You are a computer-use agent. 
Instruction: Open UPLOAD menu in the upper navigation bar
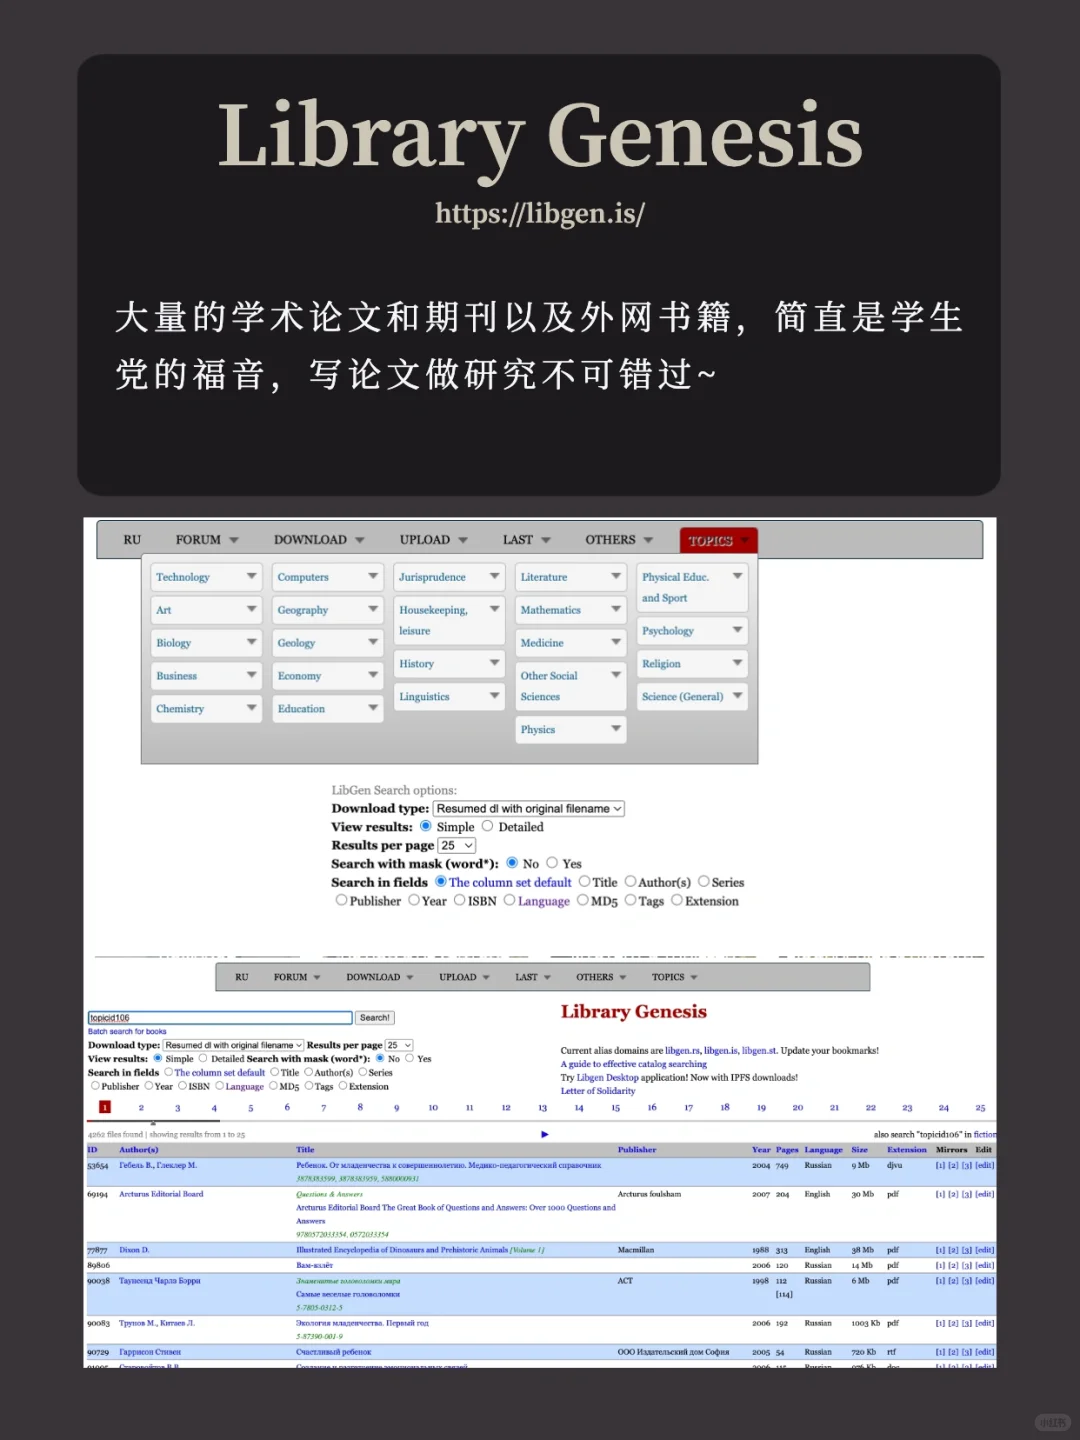tap(433, 540)
